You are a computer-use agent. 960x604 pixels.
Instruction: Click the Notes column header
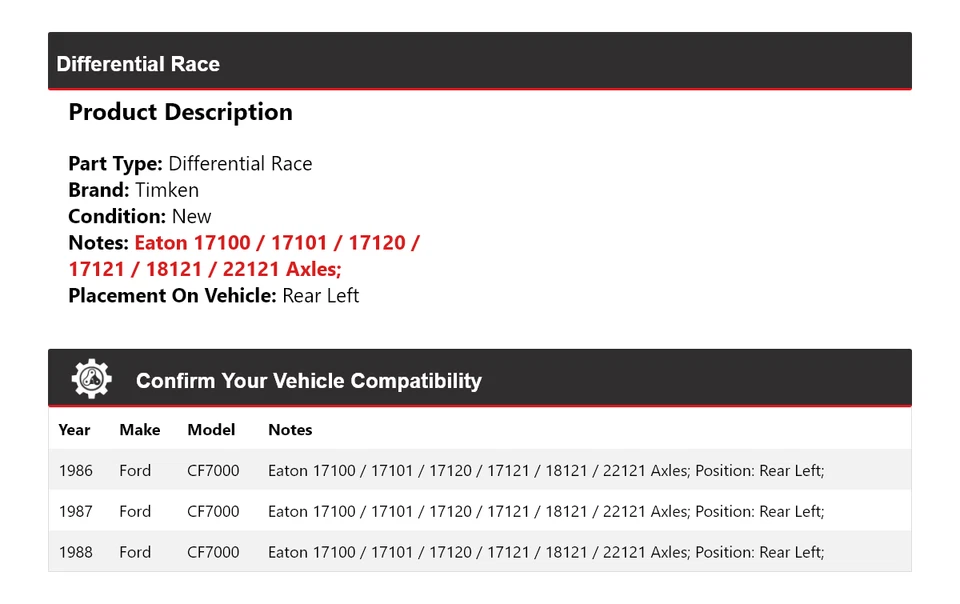(290, 430)
